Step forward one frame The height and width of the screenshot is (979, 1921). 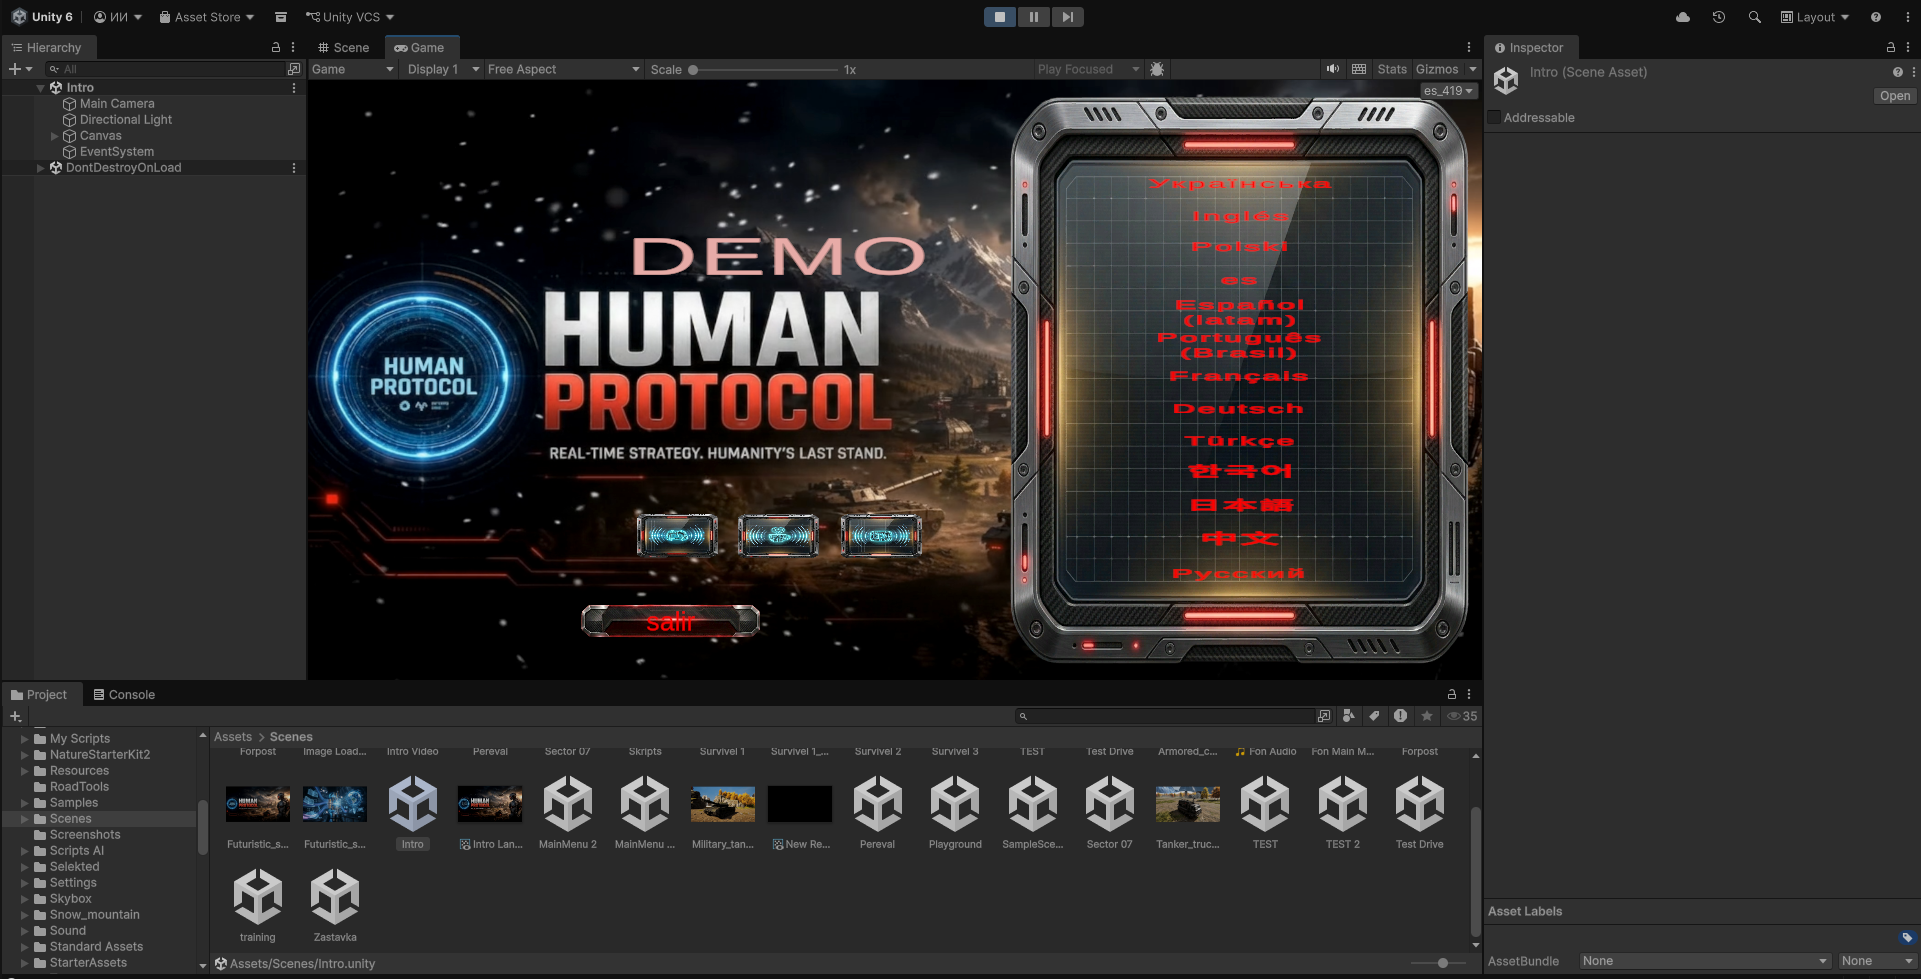click(1067, 17)
